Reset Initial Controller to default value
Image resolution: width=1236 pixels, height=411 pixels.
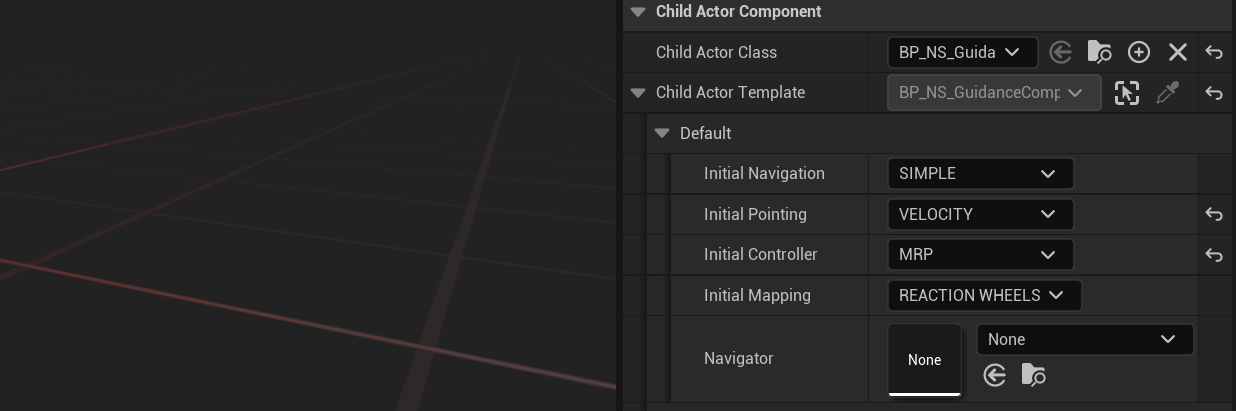(1214, 255)
